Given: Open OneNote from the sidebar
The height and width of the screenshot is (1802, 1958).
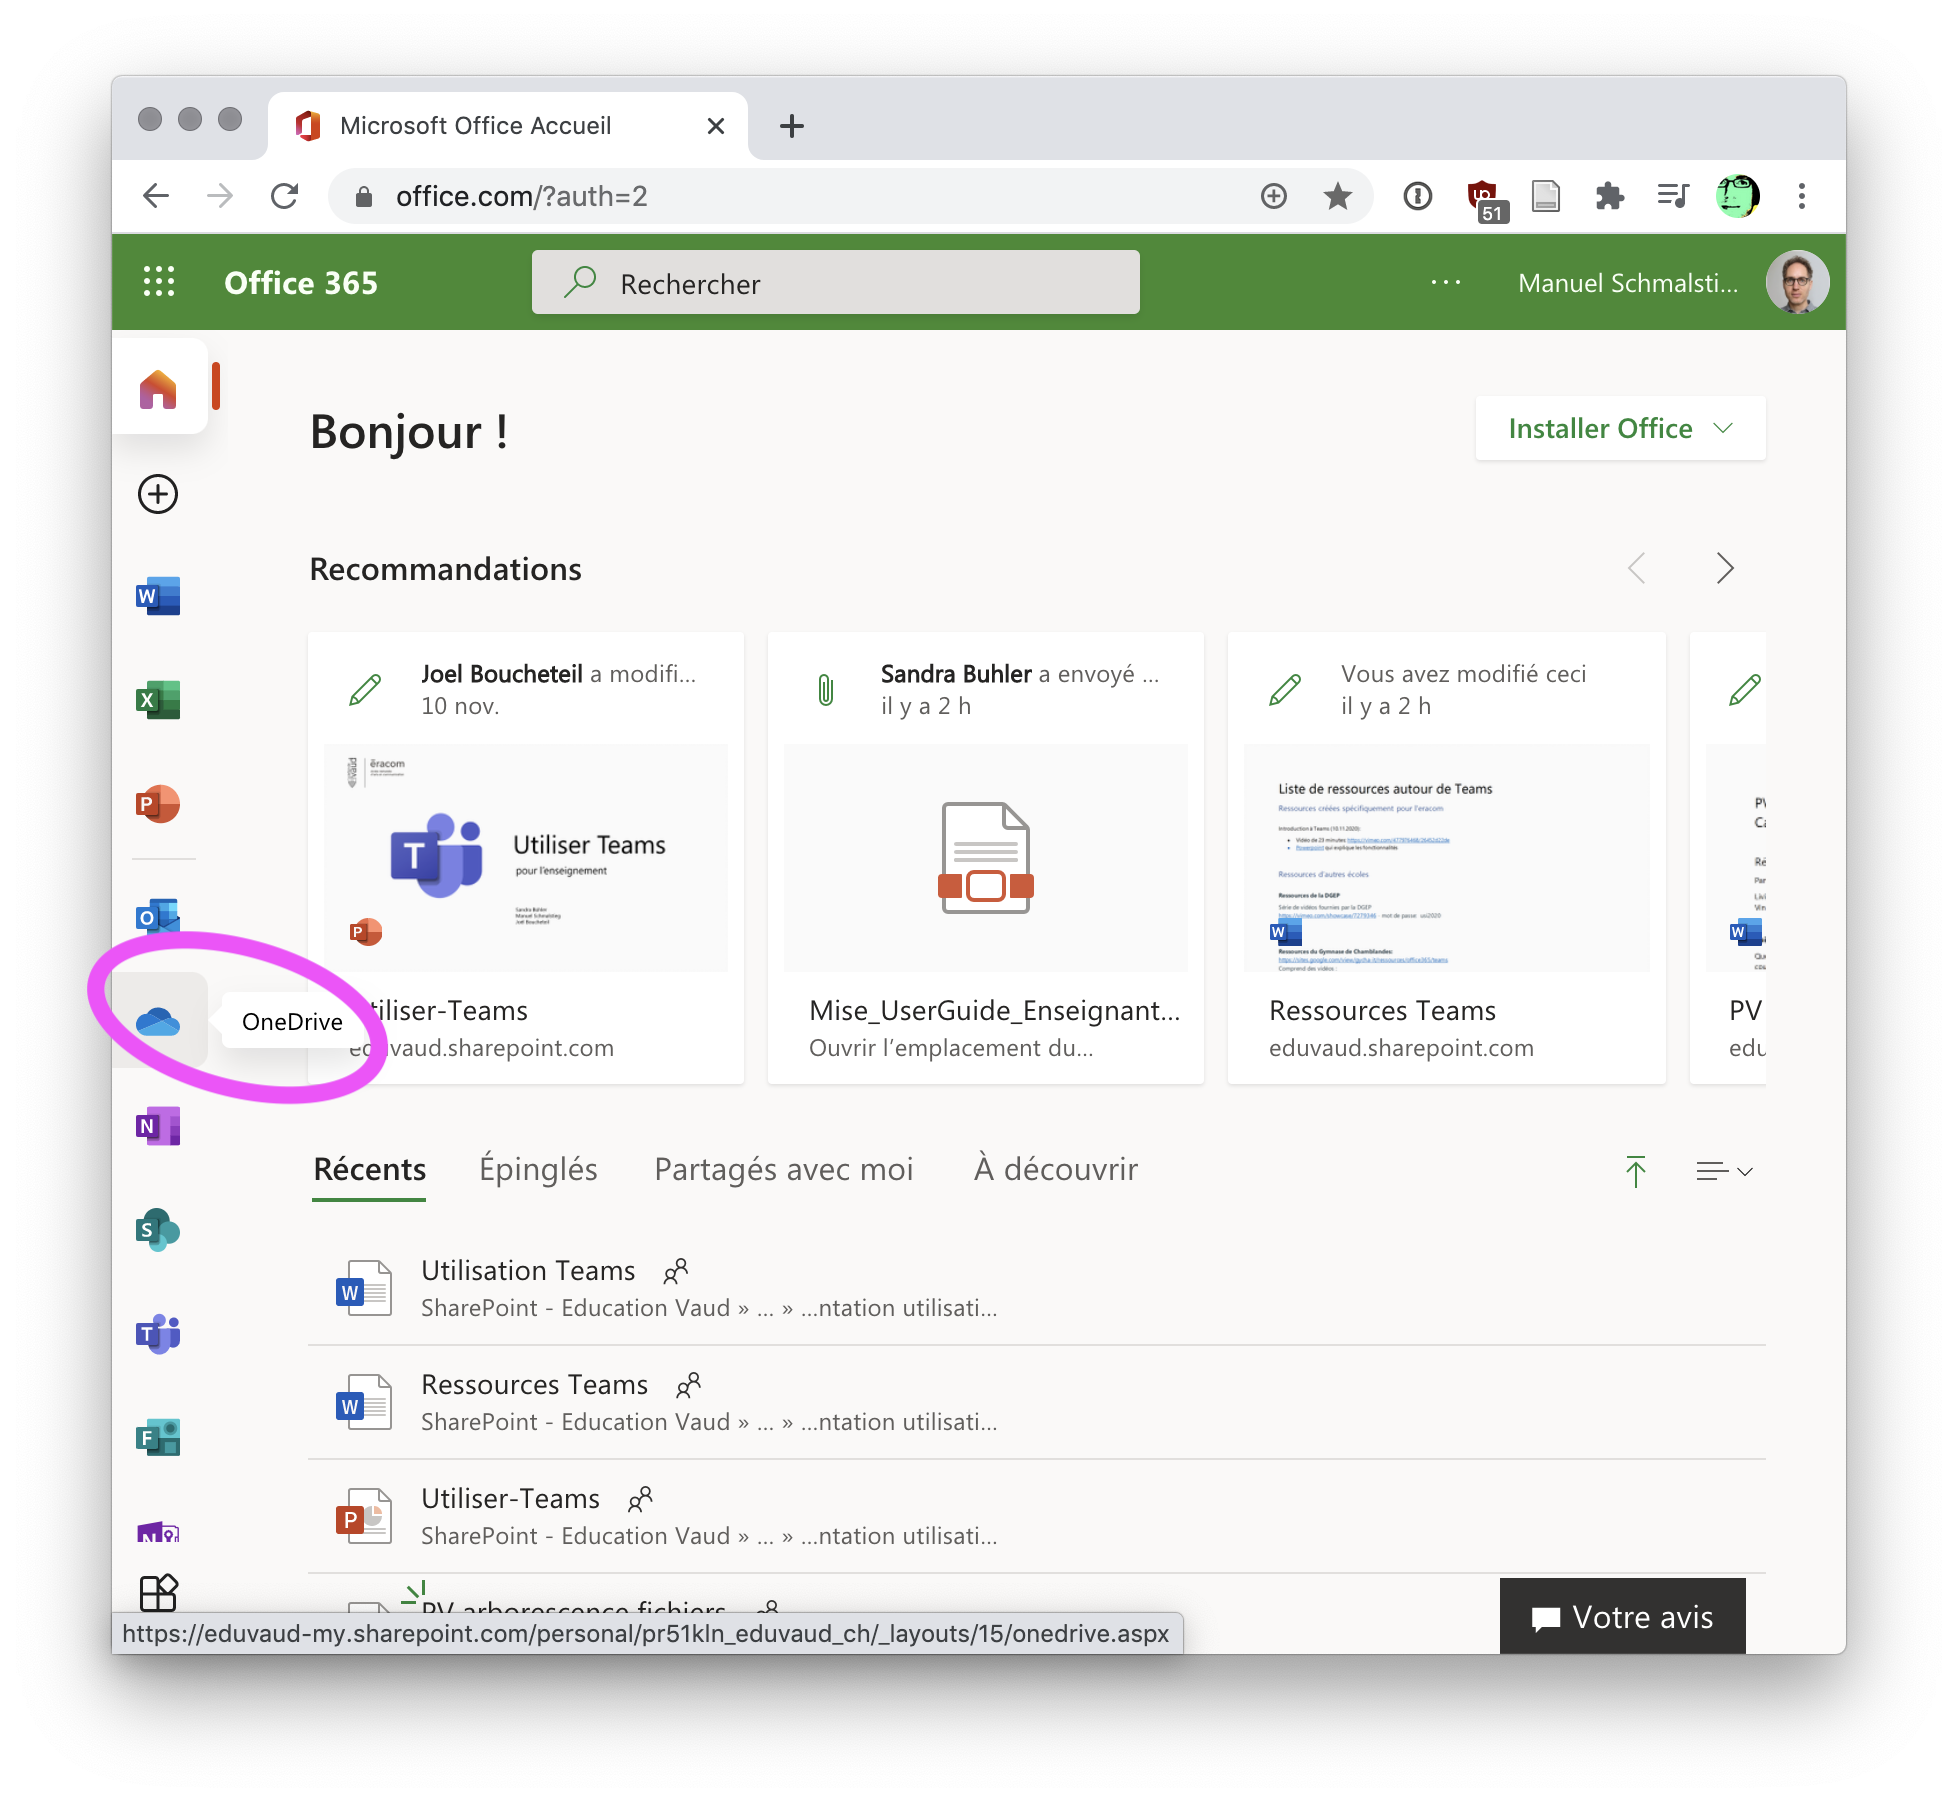Looking at the screenshot, I should click(x=158, y=1126).
